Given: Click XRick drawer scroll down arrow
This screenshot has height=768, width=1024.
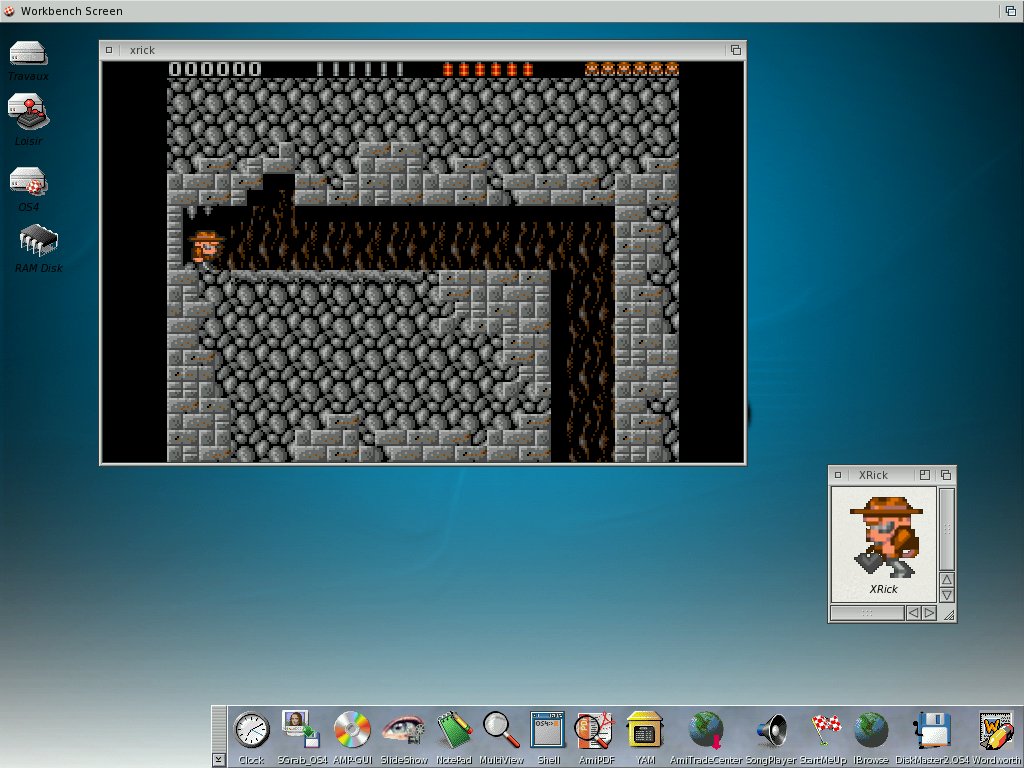Looking at the screenshot, I should pos(947,595).
